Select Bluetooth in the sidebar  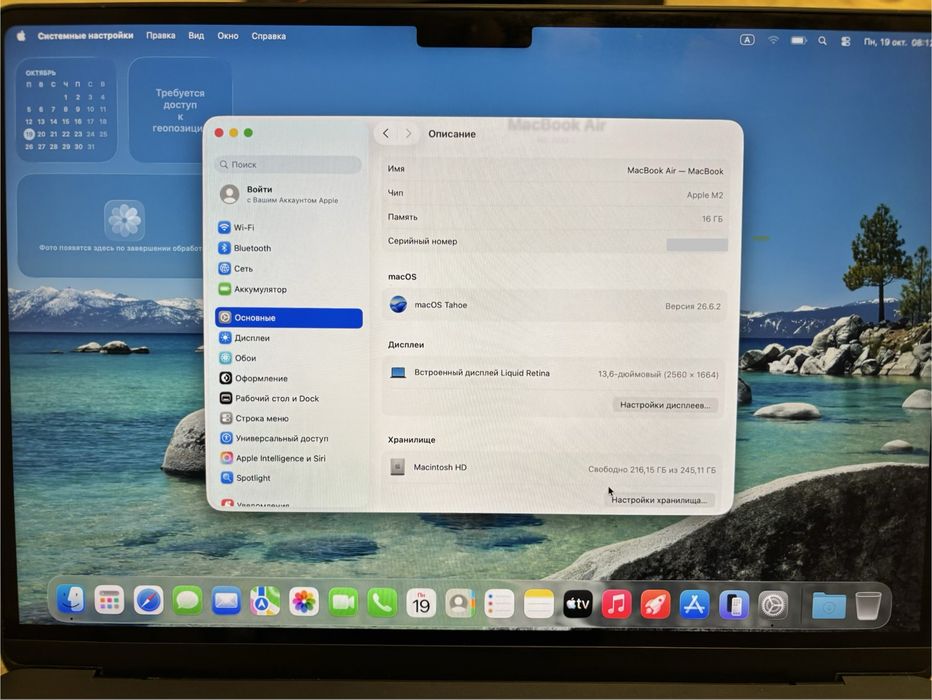coord(289,248)
